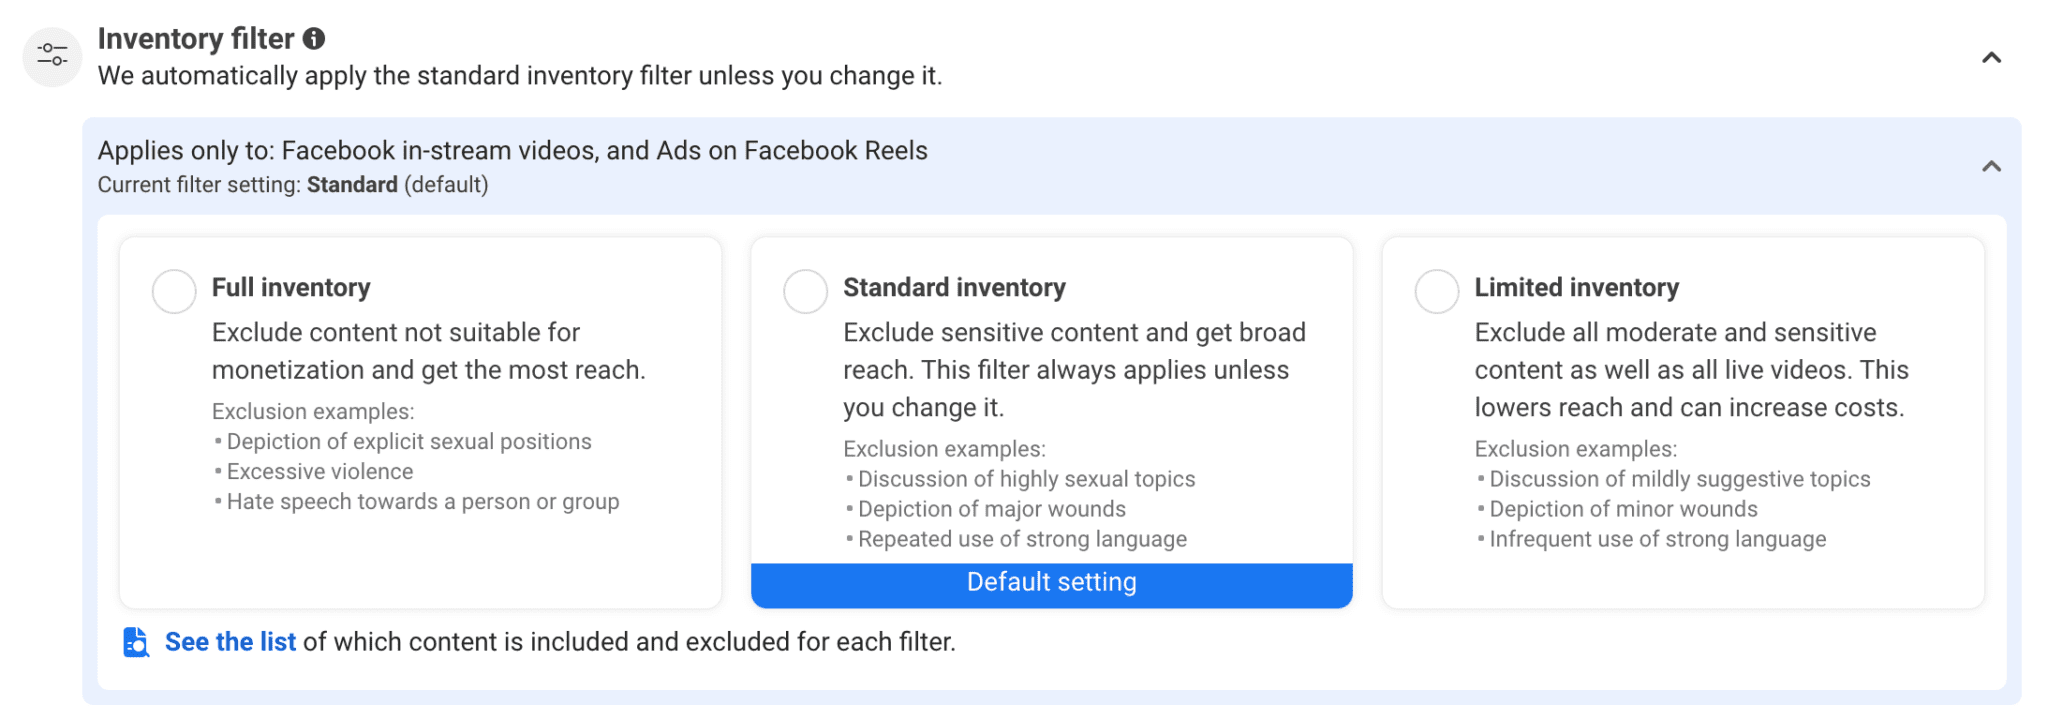Open the See the list link
The width and height of the screenshot is (2048, 720).
click(x=230, y=642)
